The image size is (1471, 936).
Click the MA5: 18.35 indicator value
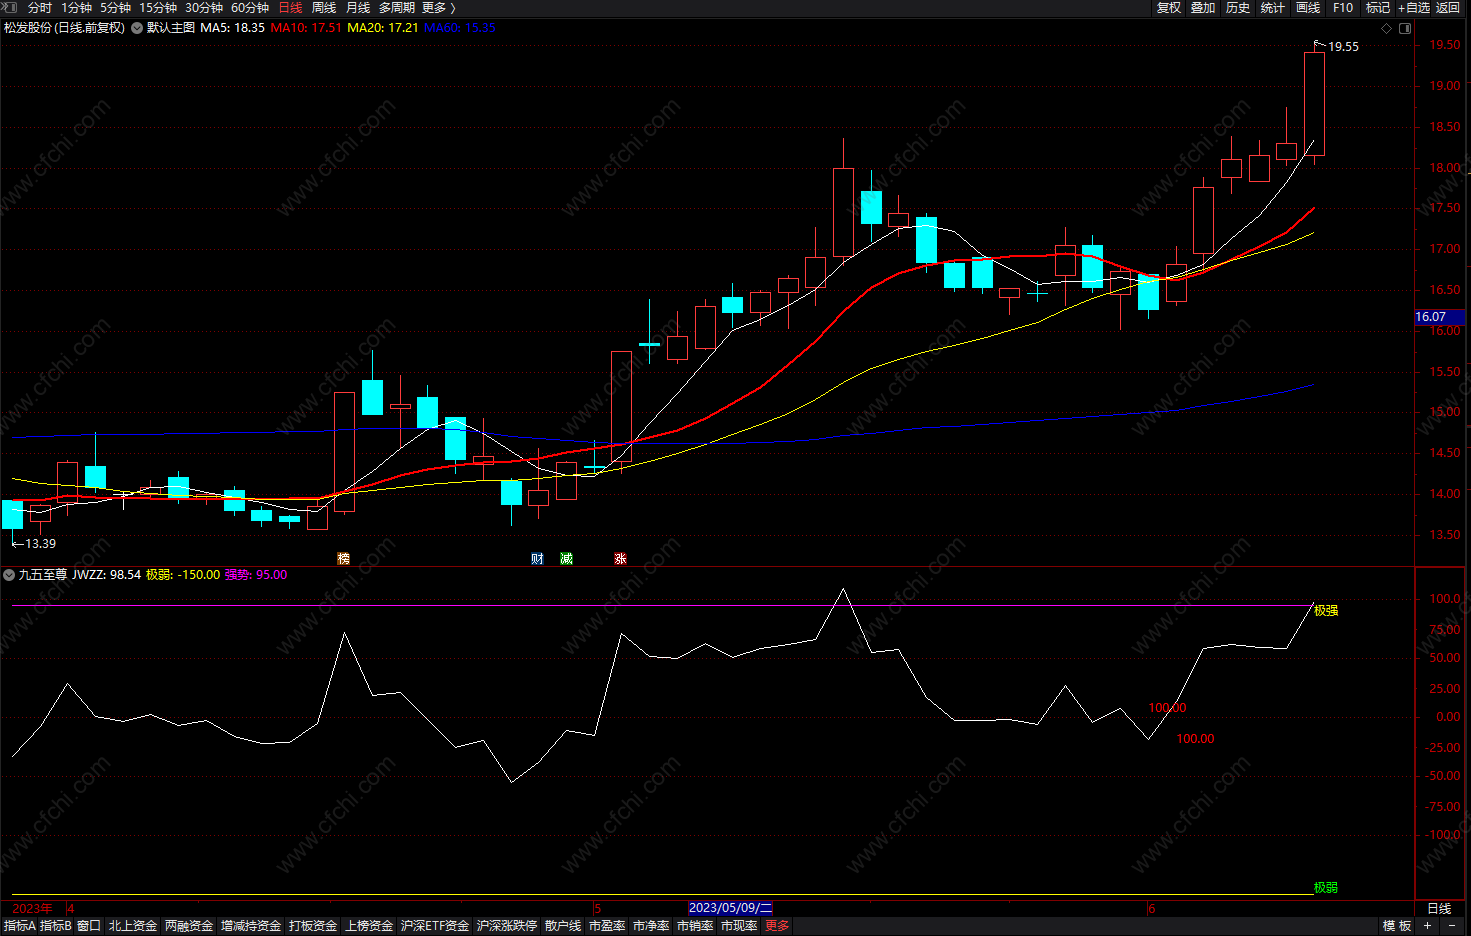point(232,28)
